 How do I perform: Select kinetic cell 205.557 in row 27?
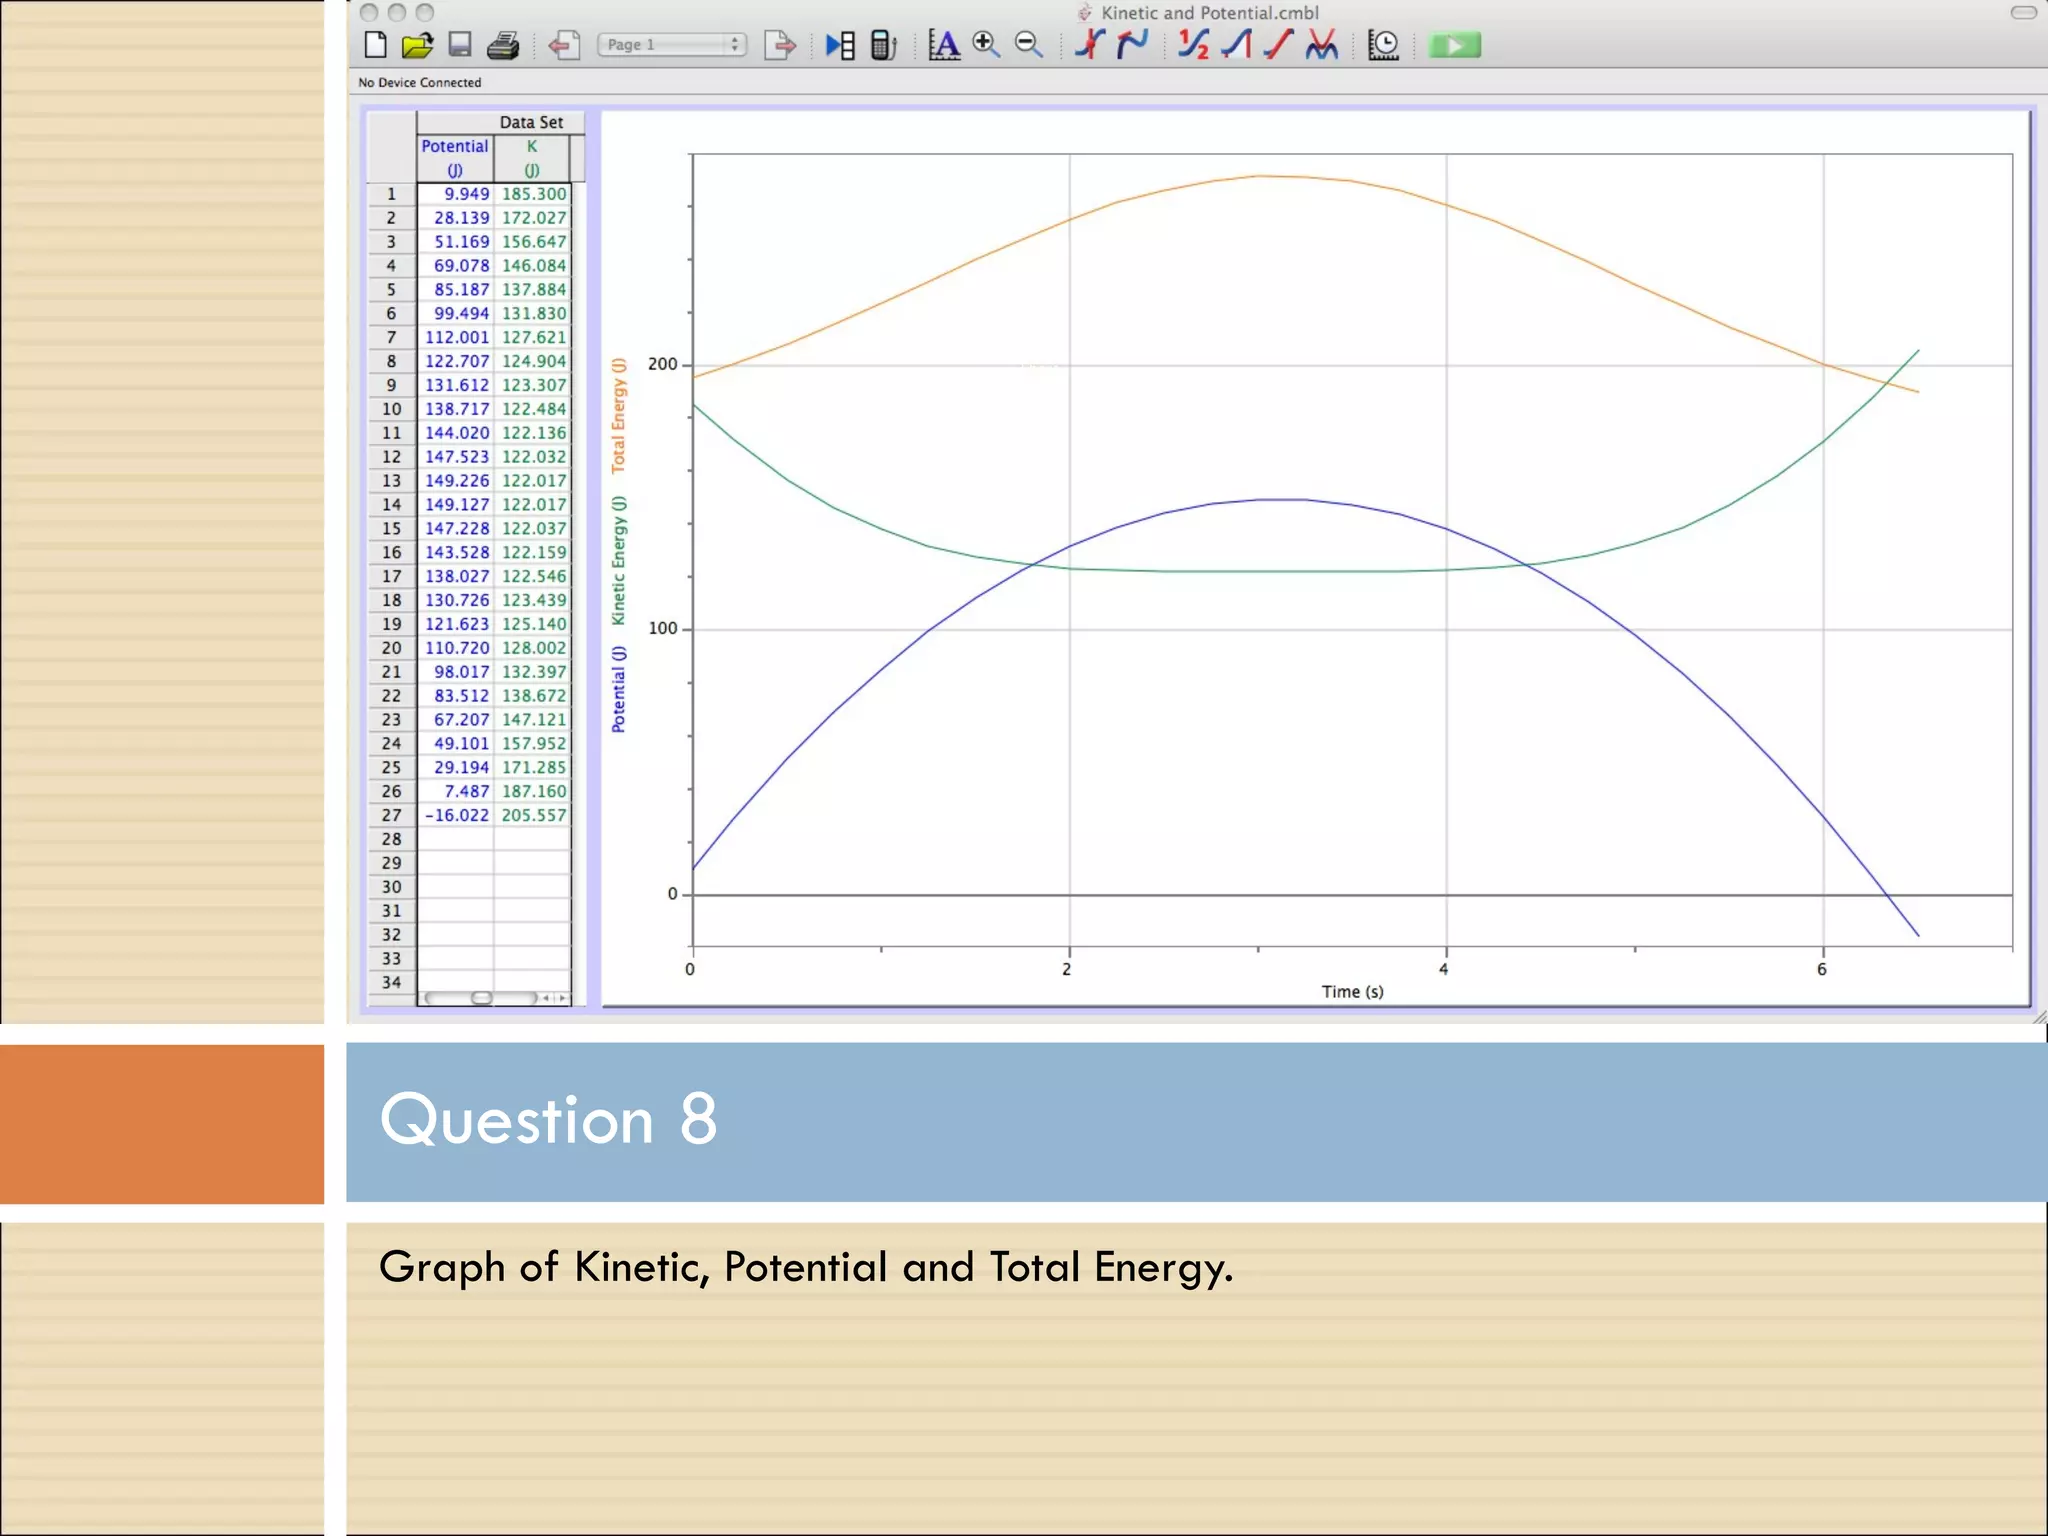533,815
